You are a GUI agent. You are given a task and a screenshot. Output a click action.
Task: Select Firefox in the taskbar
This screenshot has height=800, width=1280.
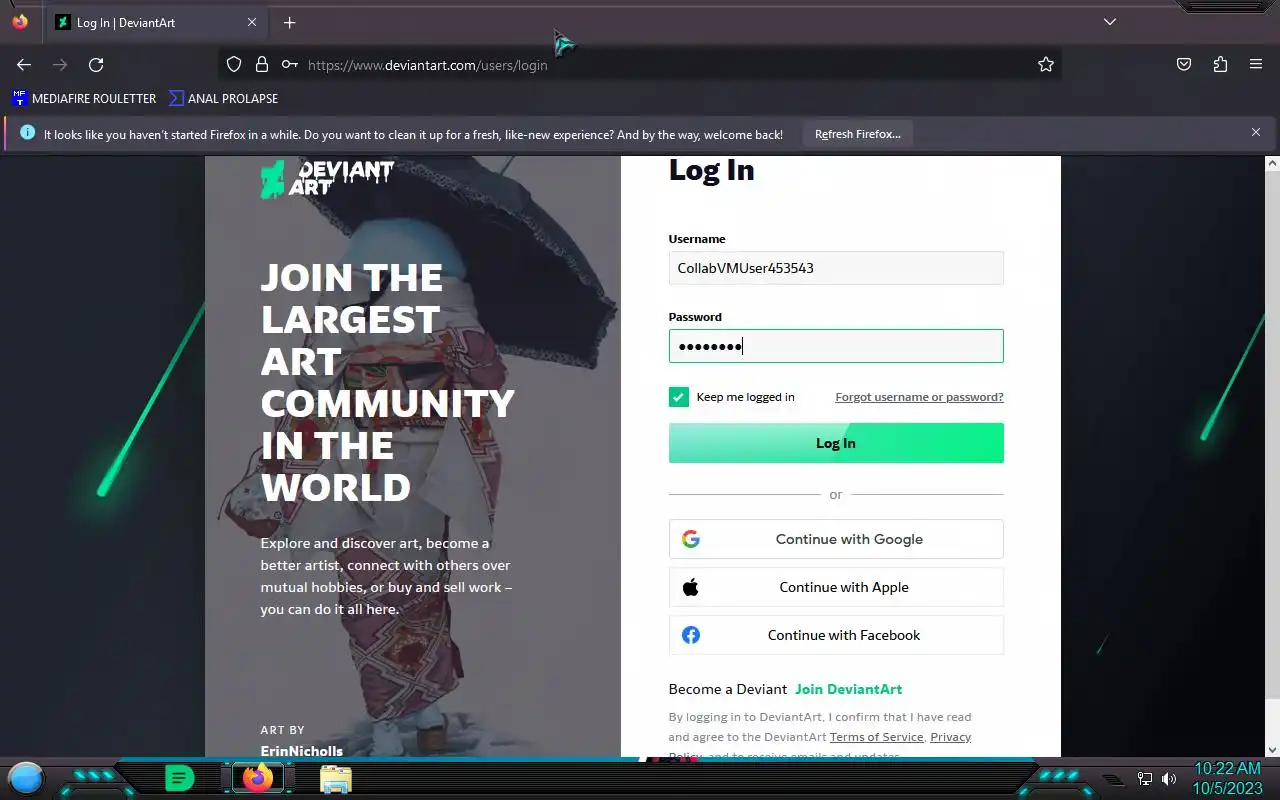click(258, 777)
